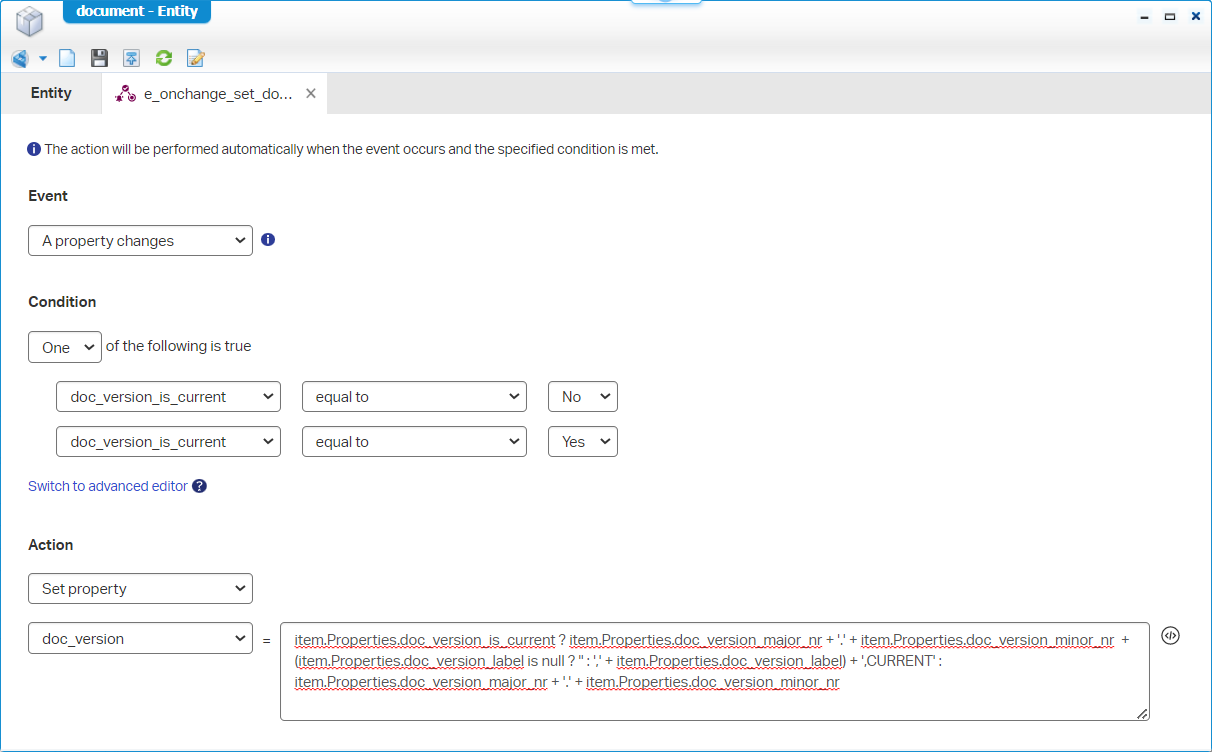1212x752 pixels.
Task: Open the 'A property changes' event dropdown
Action: 140,241
